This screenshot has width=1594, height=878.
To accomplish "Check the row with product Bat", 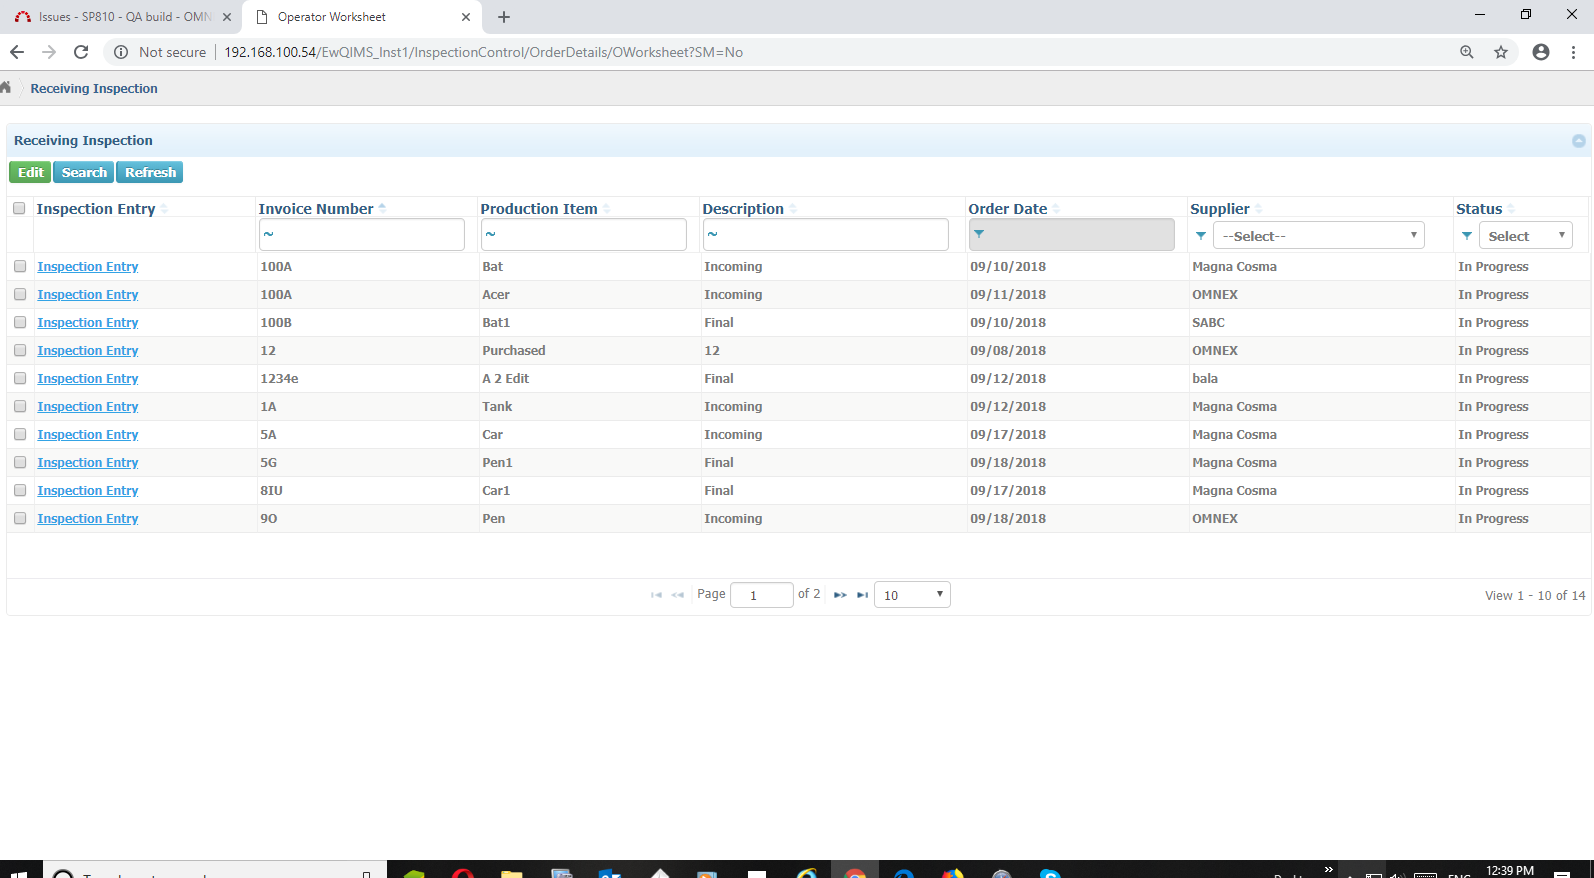I will click(x=20, y=267).
